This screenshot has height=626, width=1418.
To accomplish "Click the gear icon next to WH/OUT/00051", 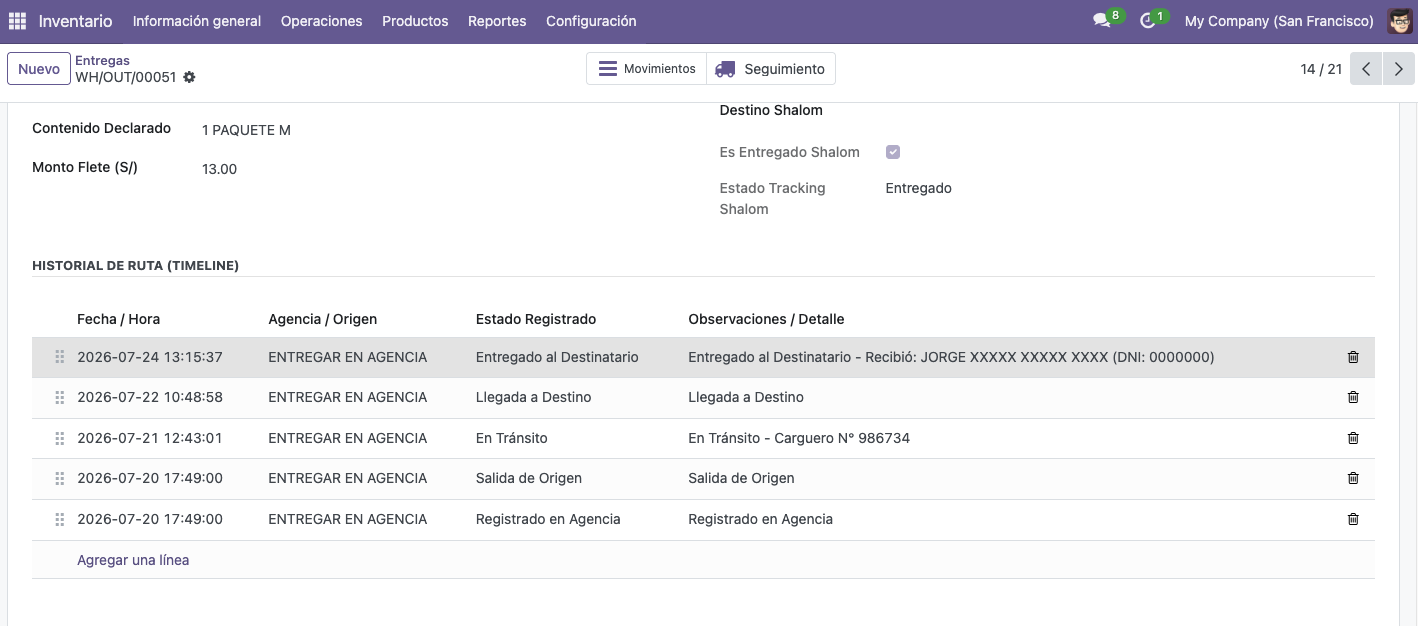I will click(189, 77).
